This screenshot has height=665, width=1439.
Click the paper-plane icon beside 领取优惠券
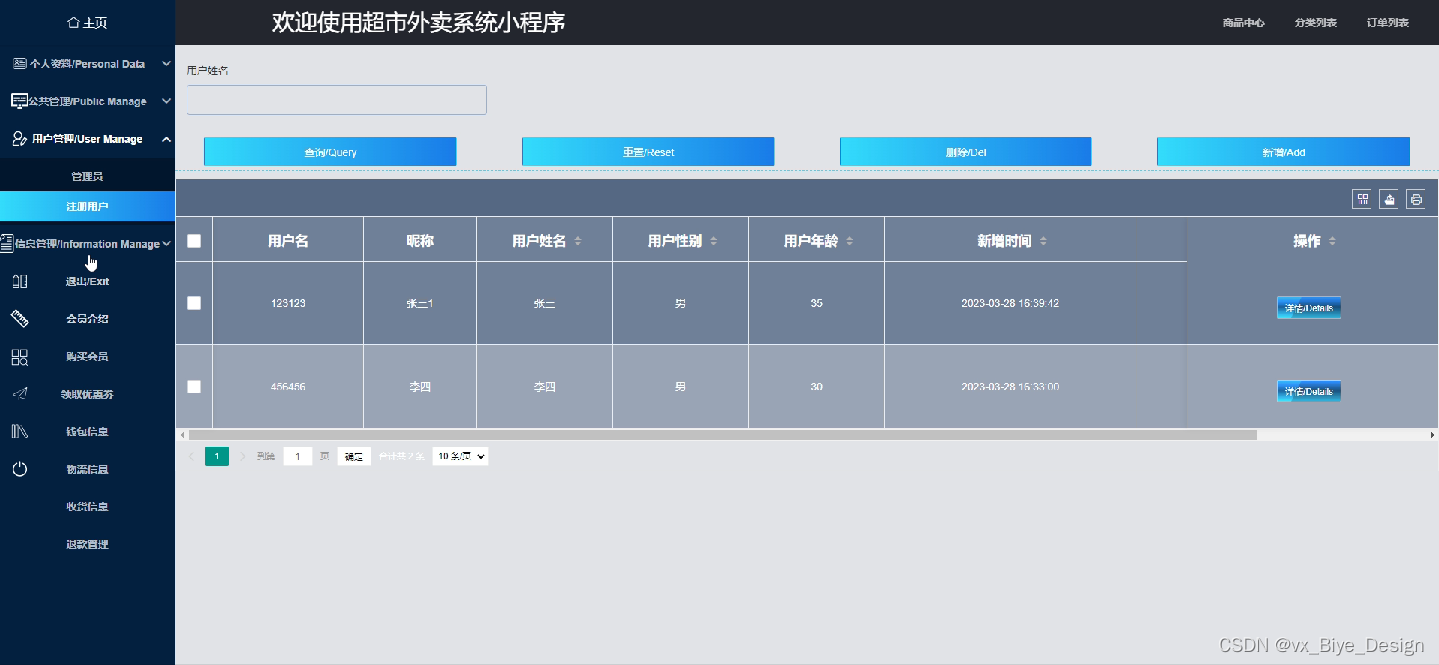(19, 394)
